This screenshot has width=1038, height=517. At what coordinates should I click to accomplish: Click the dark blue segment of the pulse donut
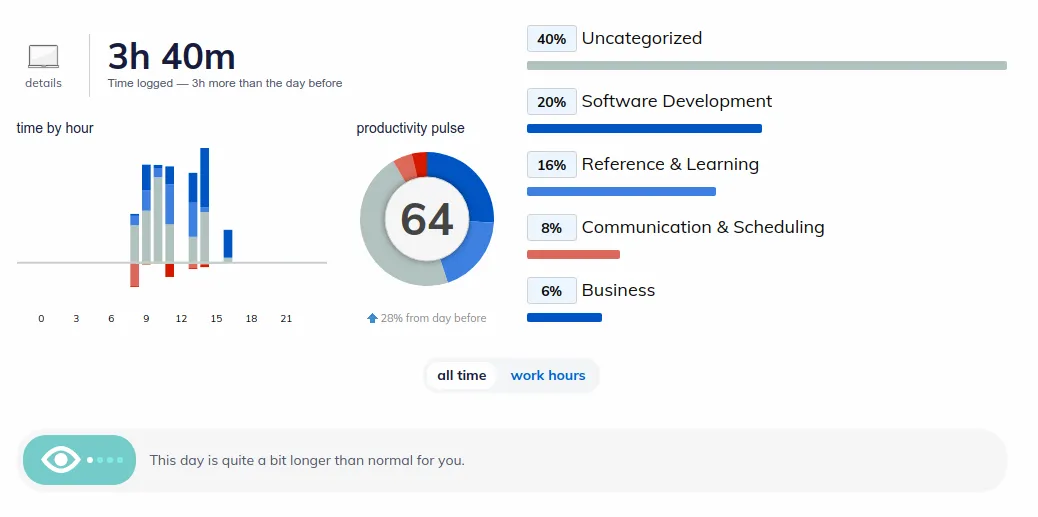tap(467, 187)
